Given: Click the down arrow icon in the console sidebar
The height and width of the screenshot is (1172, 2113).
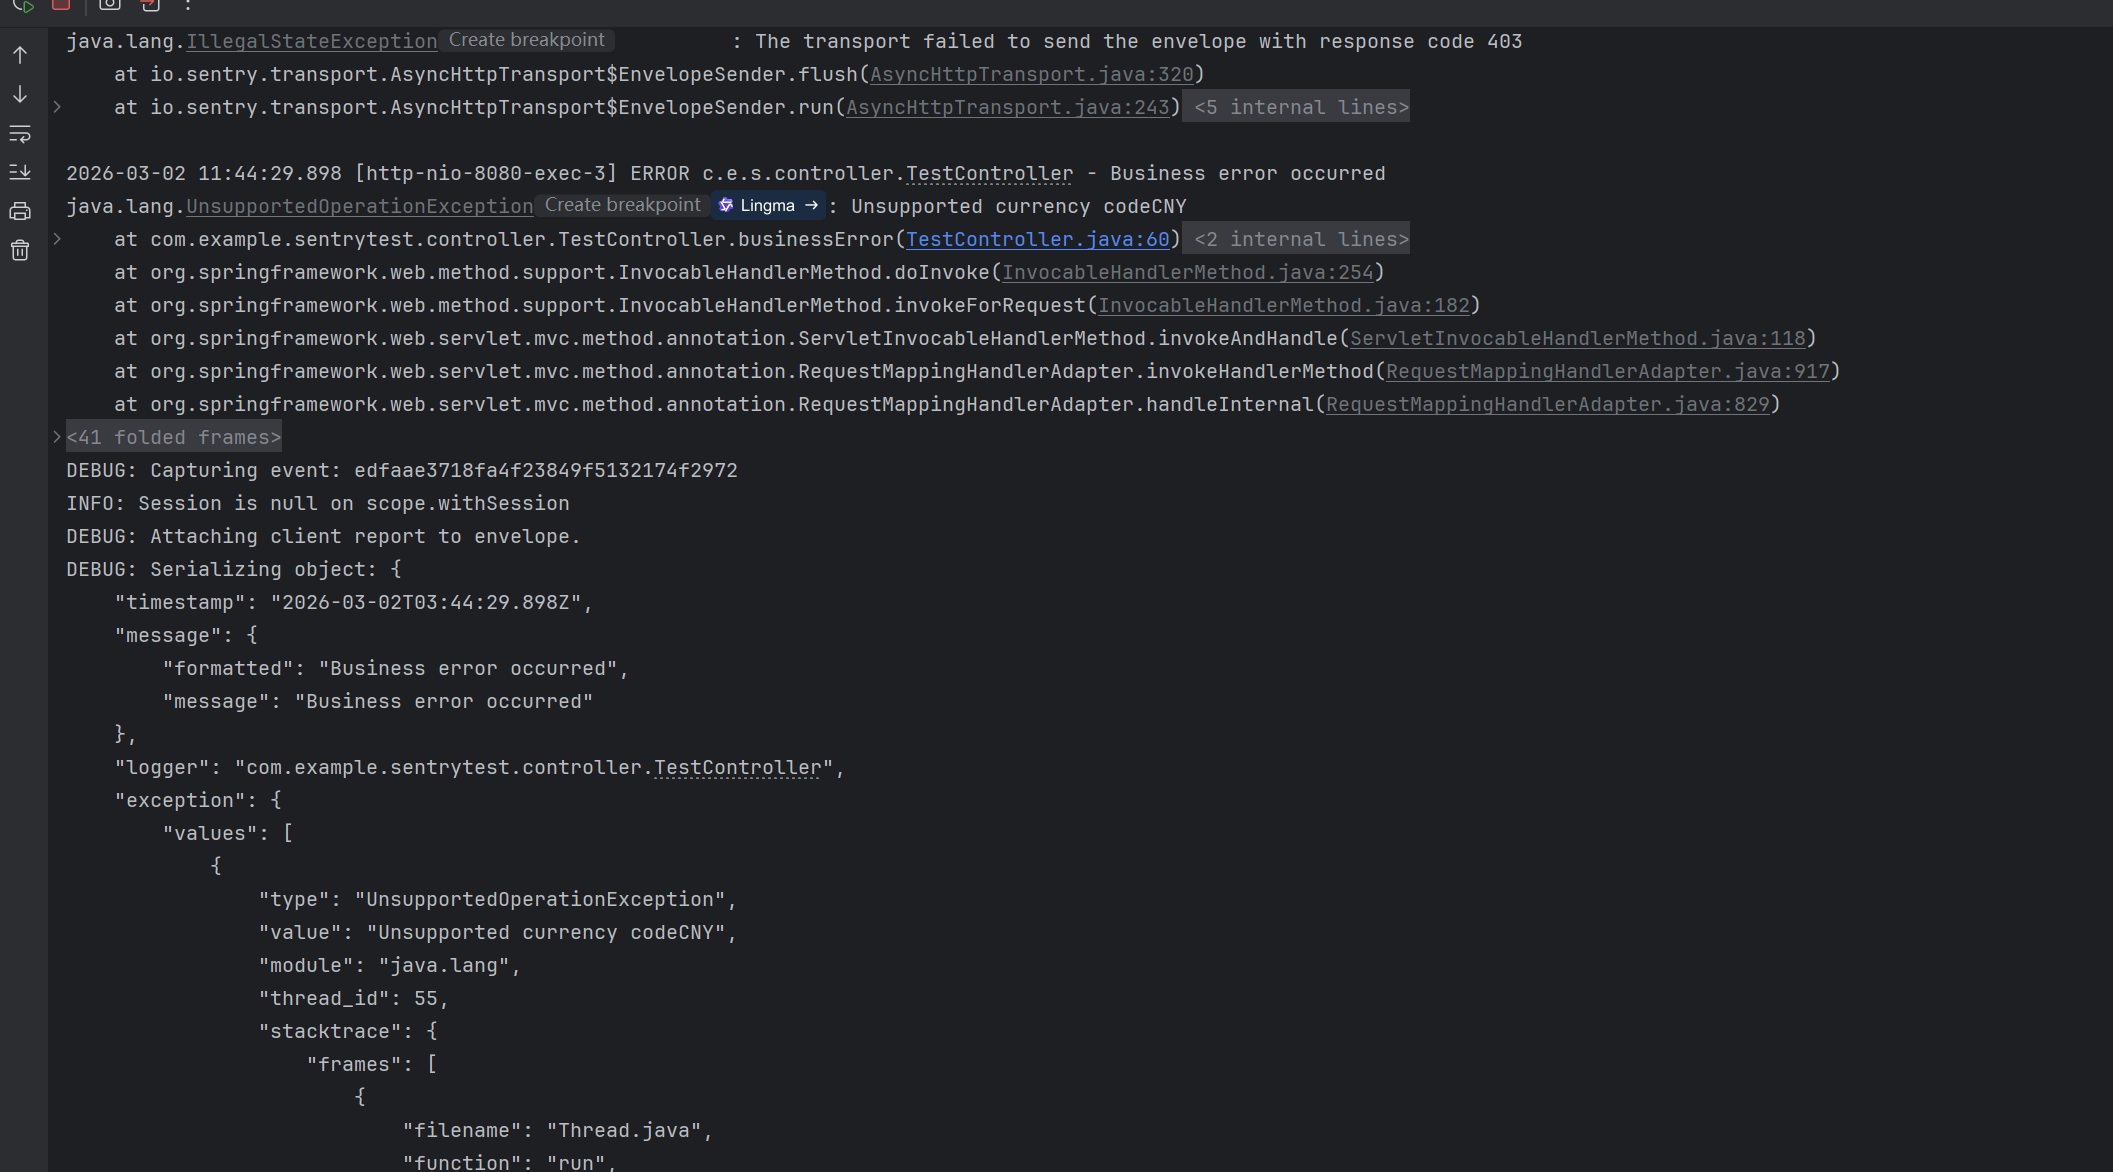Looking at the screenshot, I should (20, 95).
